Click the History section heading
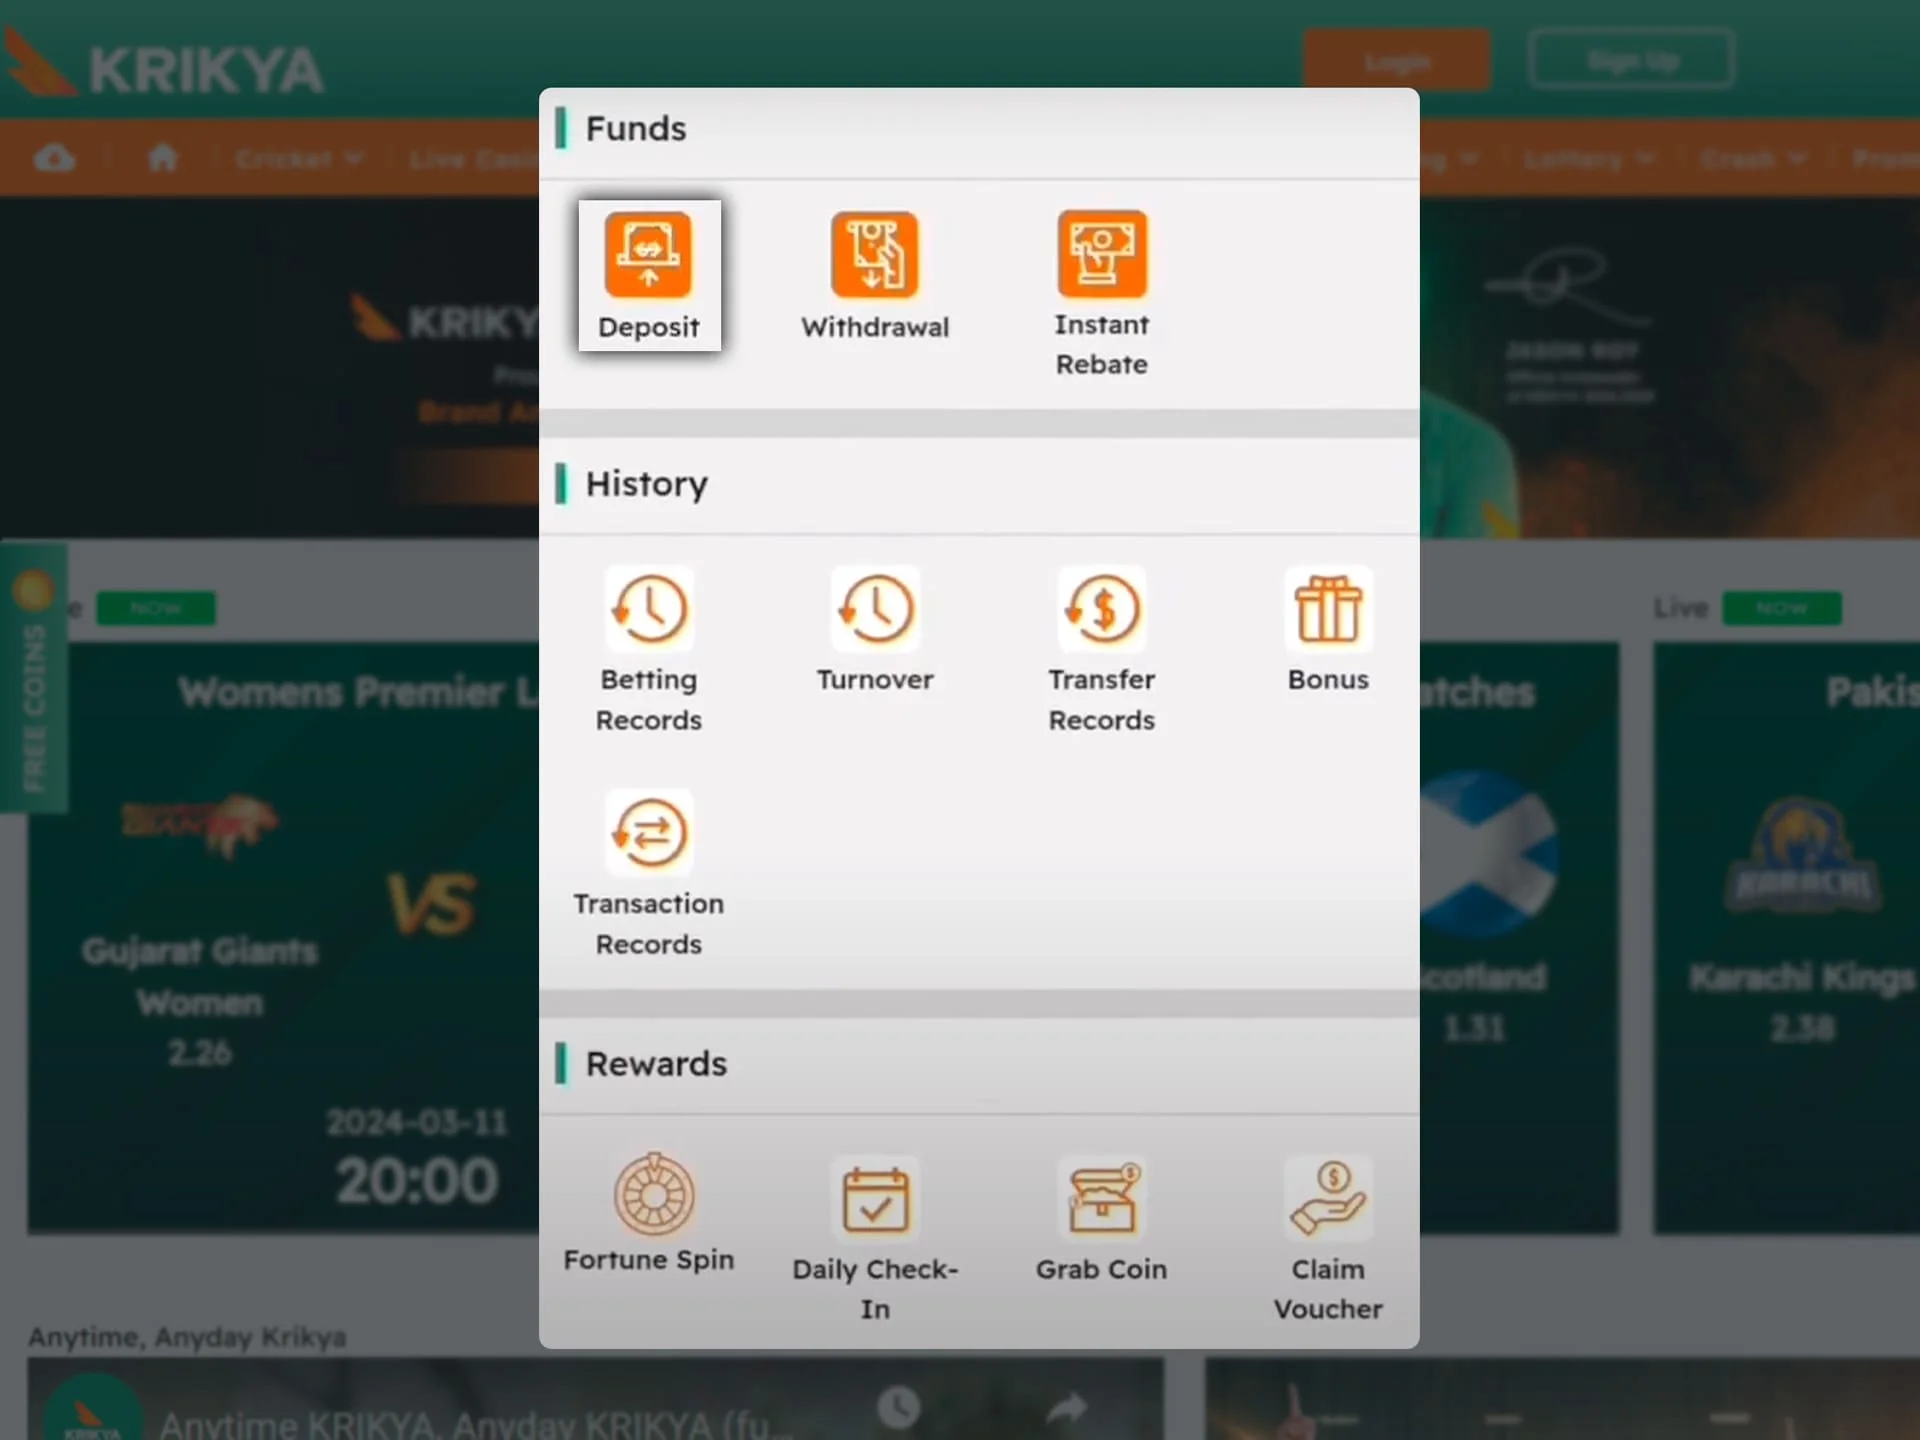The width and height of the screenshot is (1920, 1440). (x=647, y=484)
